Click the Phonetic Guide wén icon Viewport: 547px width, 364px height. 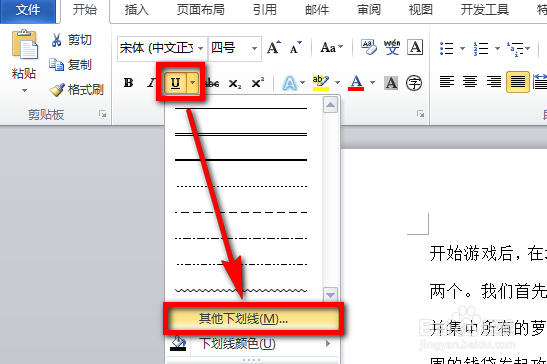coord(392,47)
